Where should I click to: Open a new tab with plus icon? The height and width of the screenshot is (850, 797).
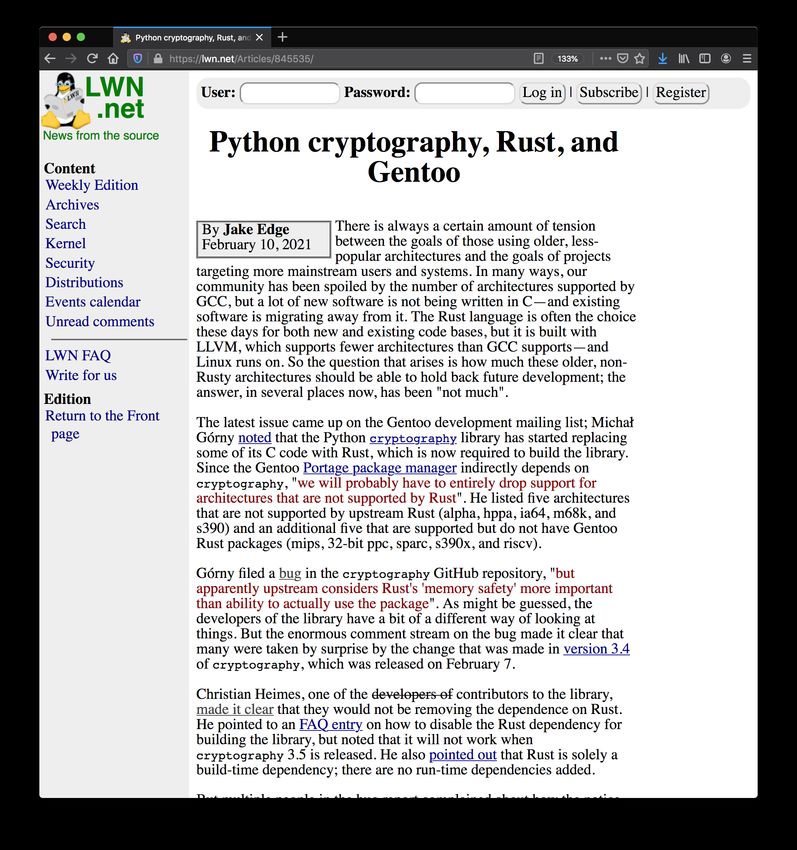[282, 37]
